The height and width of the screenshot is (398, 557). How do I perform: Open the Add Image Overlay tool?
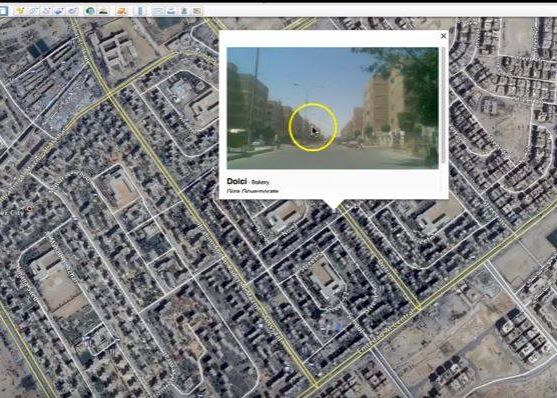click(x=59, y=11)
